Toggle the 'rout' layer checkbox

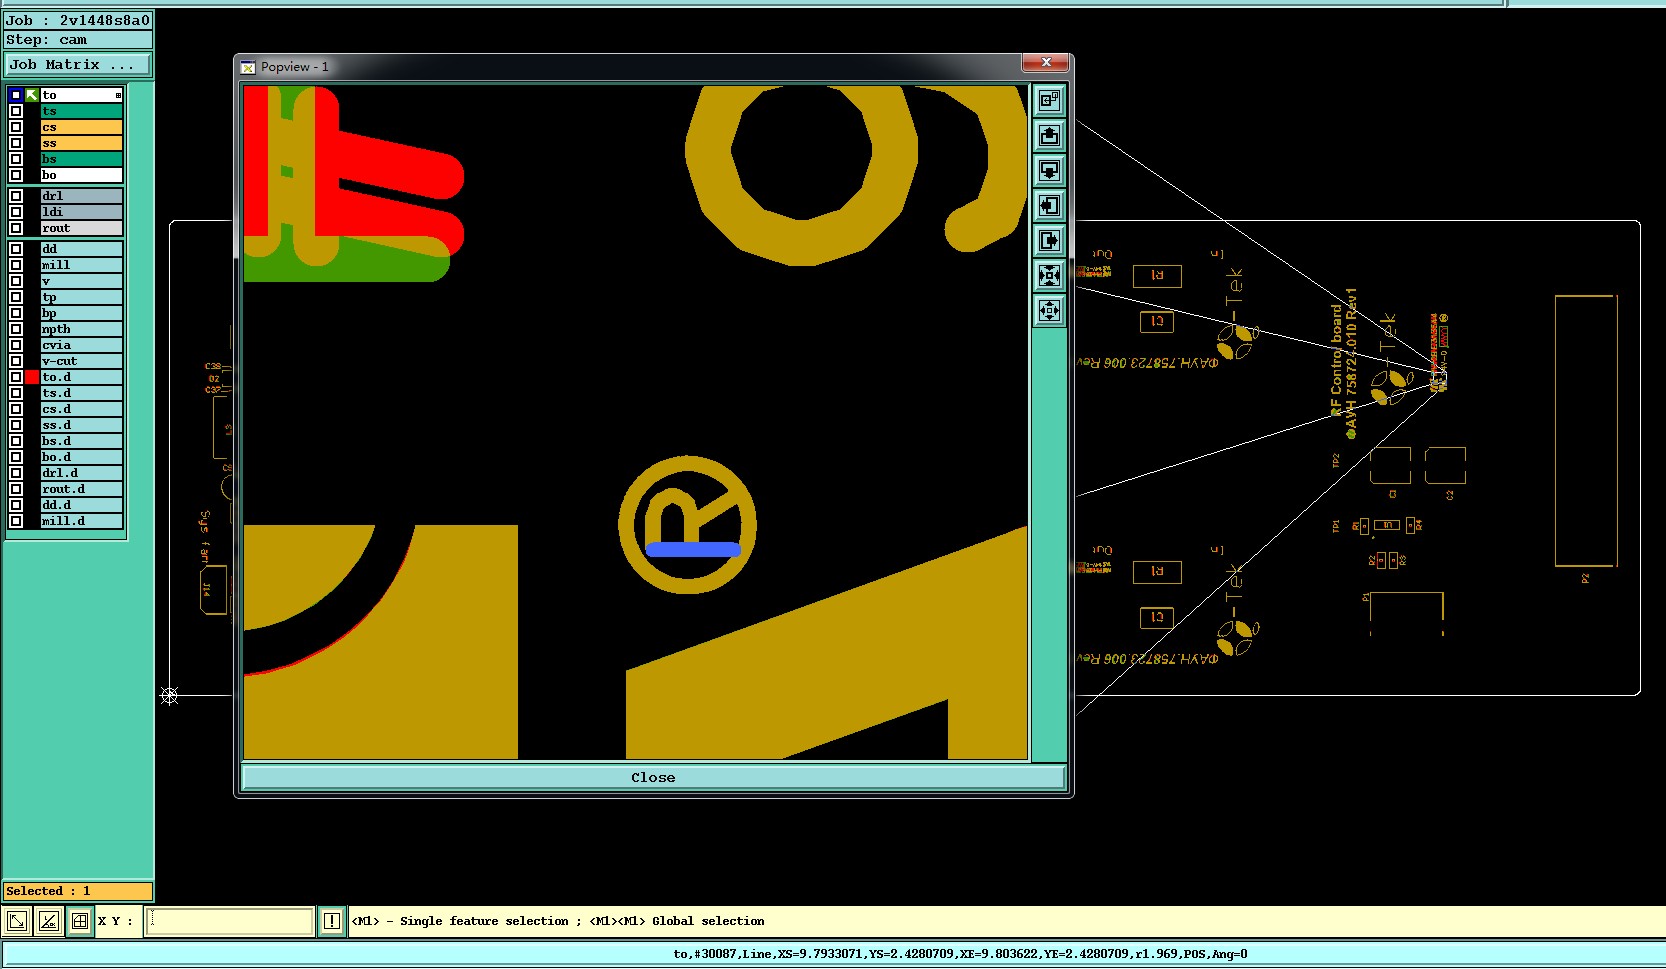click(x=16, y=228)
